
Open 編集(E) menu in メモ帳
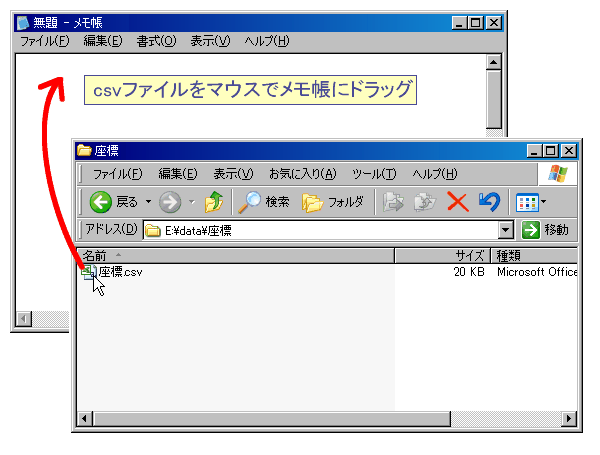click(103, 41)
